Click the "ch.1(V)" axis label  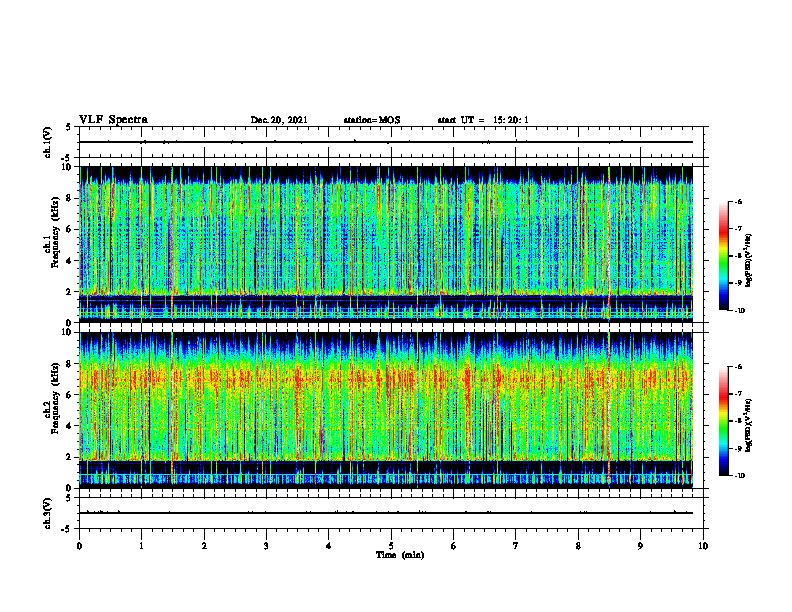coord(47,142)
